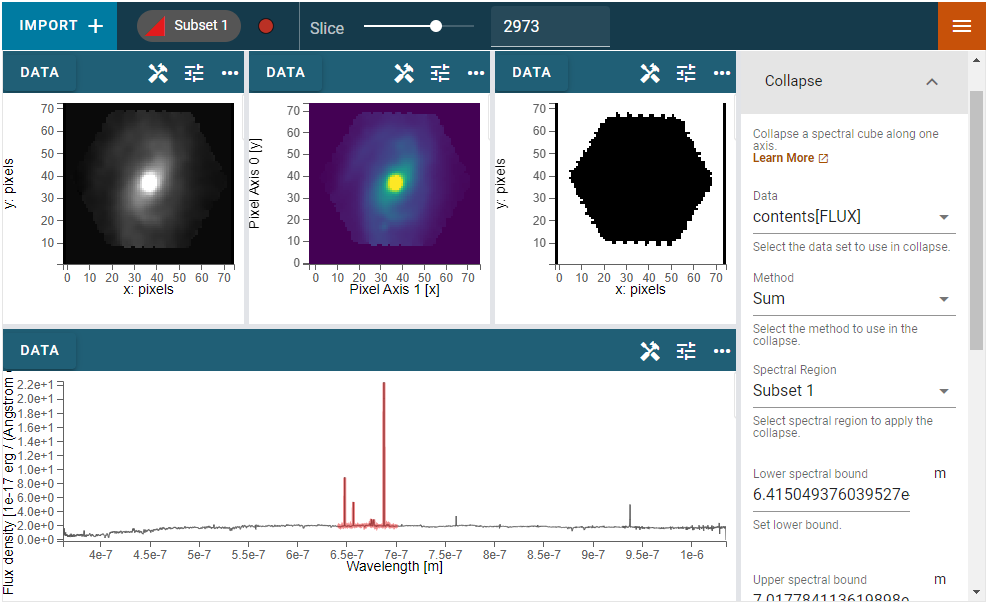Open tools icon in spectrum viewer

pos(650,351)
